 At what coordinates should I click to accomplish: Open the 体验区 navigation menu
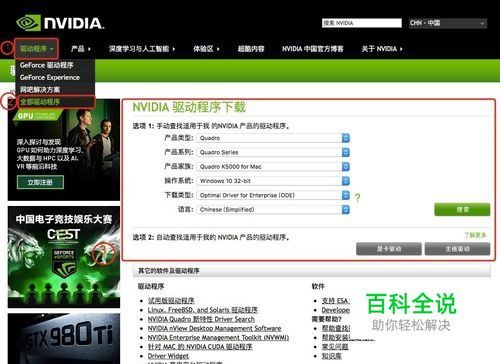click(x=206, y=49)
